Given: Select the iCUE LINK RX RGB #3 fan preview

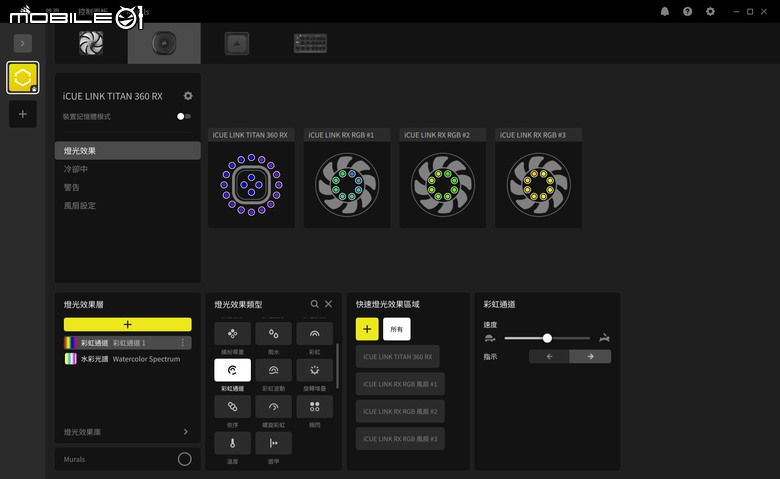Looking at the screenshot, I should pos(539,185).
